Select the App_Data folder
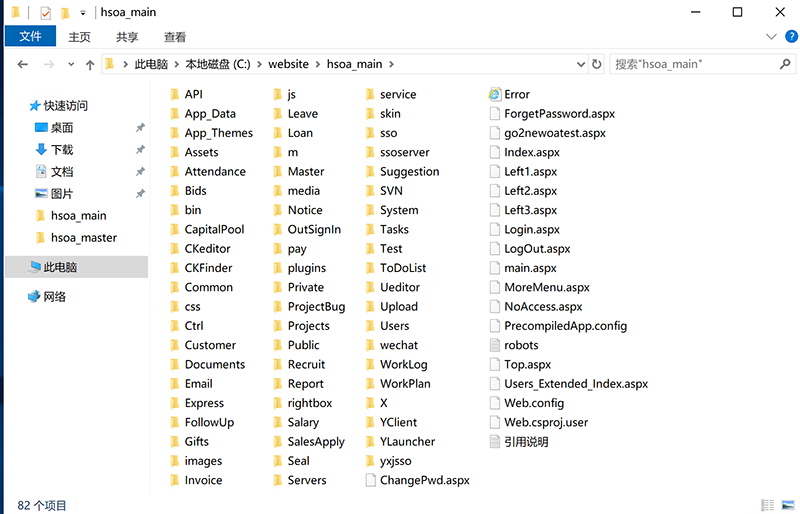The image size is (800, 514). pyautogui.click(x=203, y=114)
